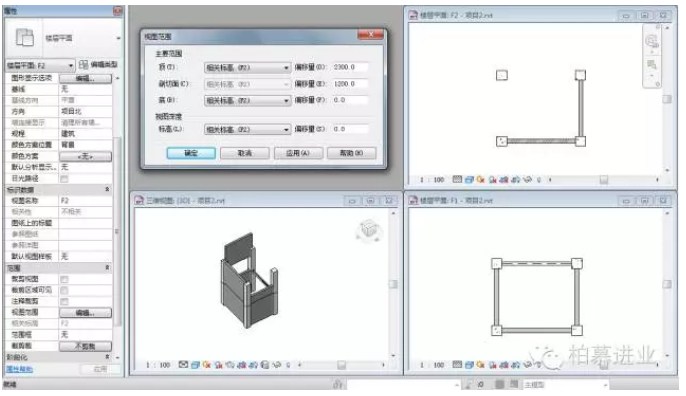Click 视图范围 编辑 button in Properties
This screenshot has width=686, height=396.
pos(85,312)
